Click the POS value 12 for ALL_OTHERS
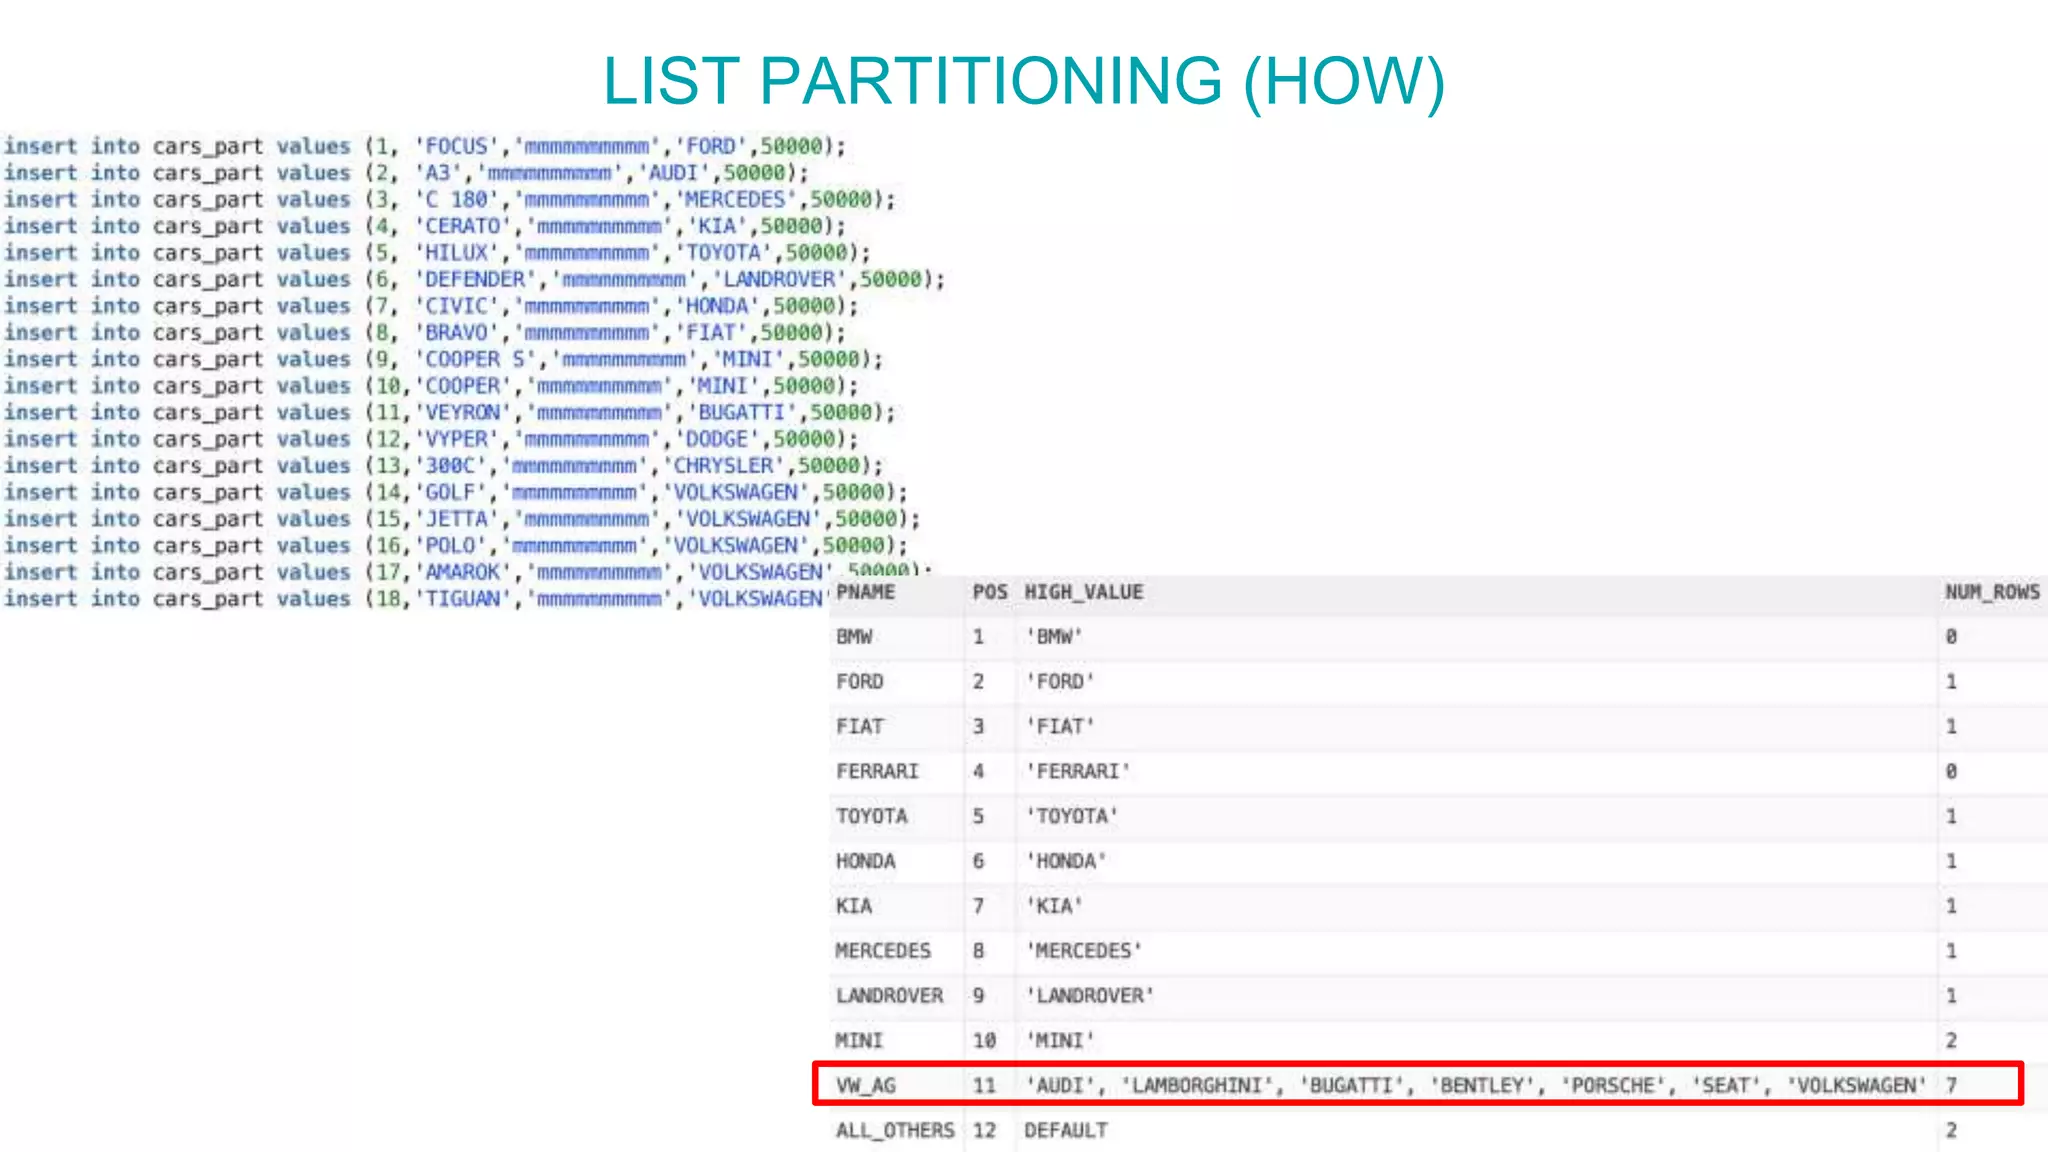Screen dimensions: 2048x1152 [984, 1131]
